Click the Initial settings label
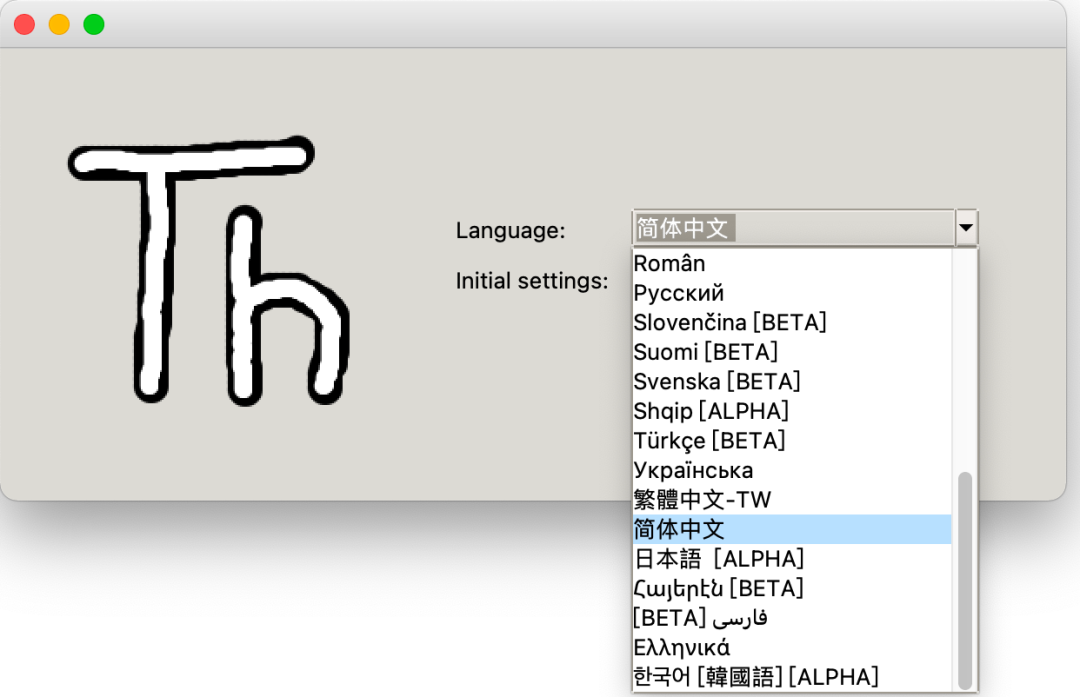 pyautogui.click(x=533, y=281)
